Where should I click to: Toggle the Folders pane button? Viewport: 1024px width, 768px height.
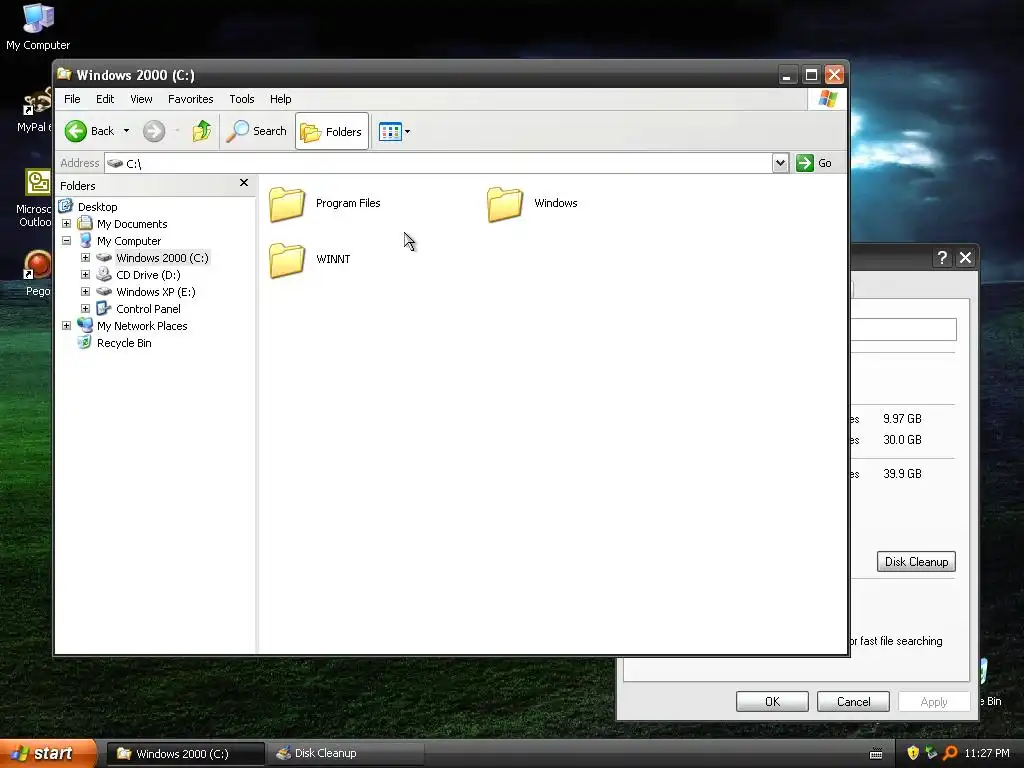pyautogui.click(x=332, y=131)
